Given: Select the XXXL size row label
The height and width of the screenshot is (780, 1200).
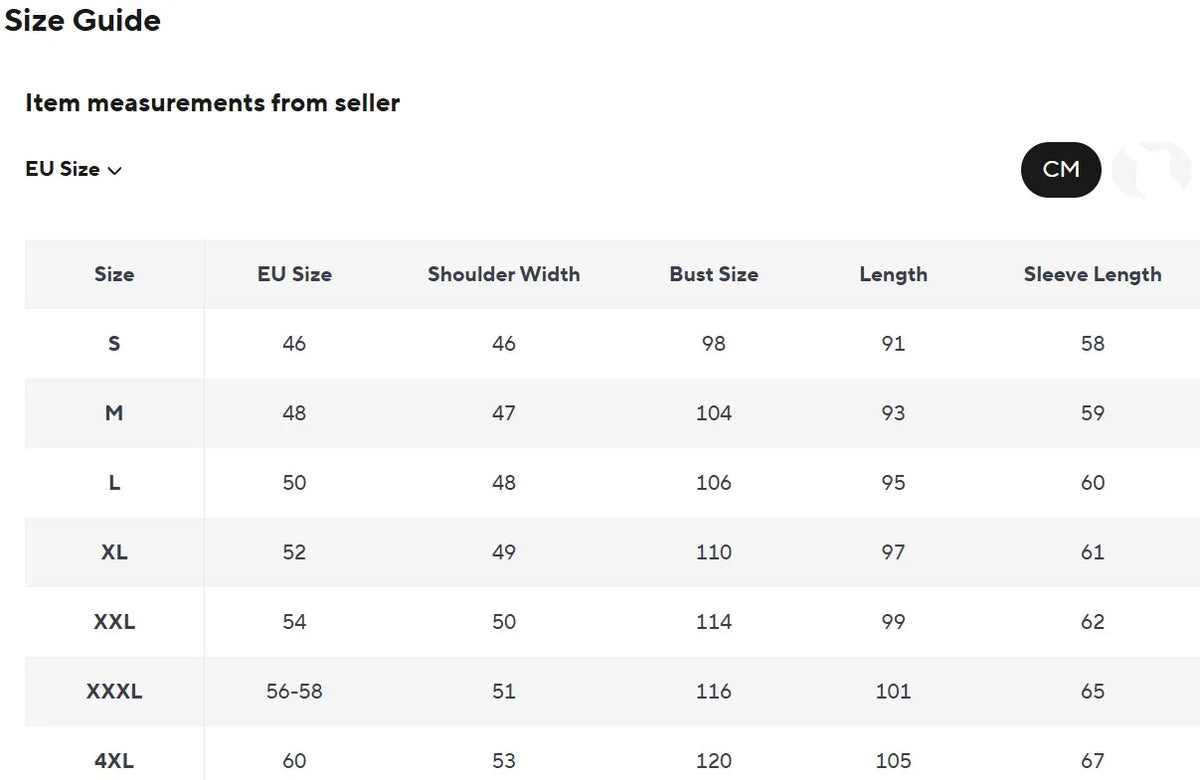Looking at the screenshot, I should [114, 691].
